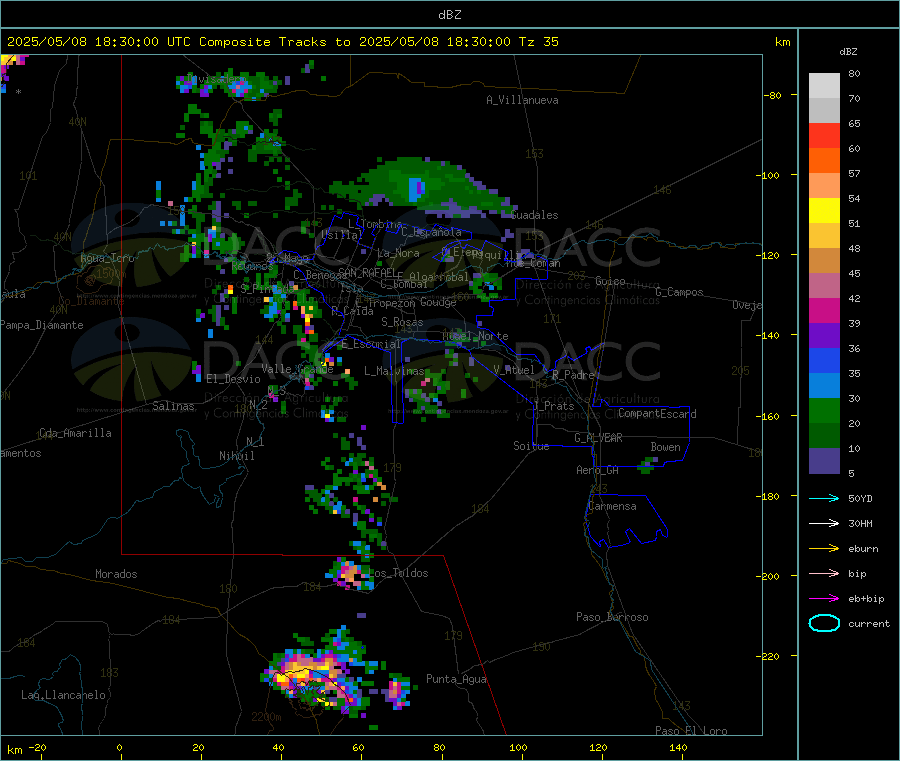Click the R_Padre location label
Image resolution: width=900 pixels, height=761 pixels.
pos(573,375)
